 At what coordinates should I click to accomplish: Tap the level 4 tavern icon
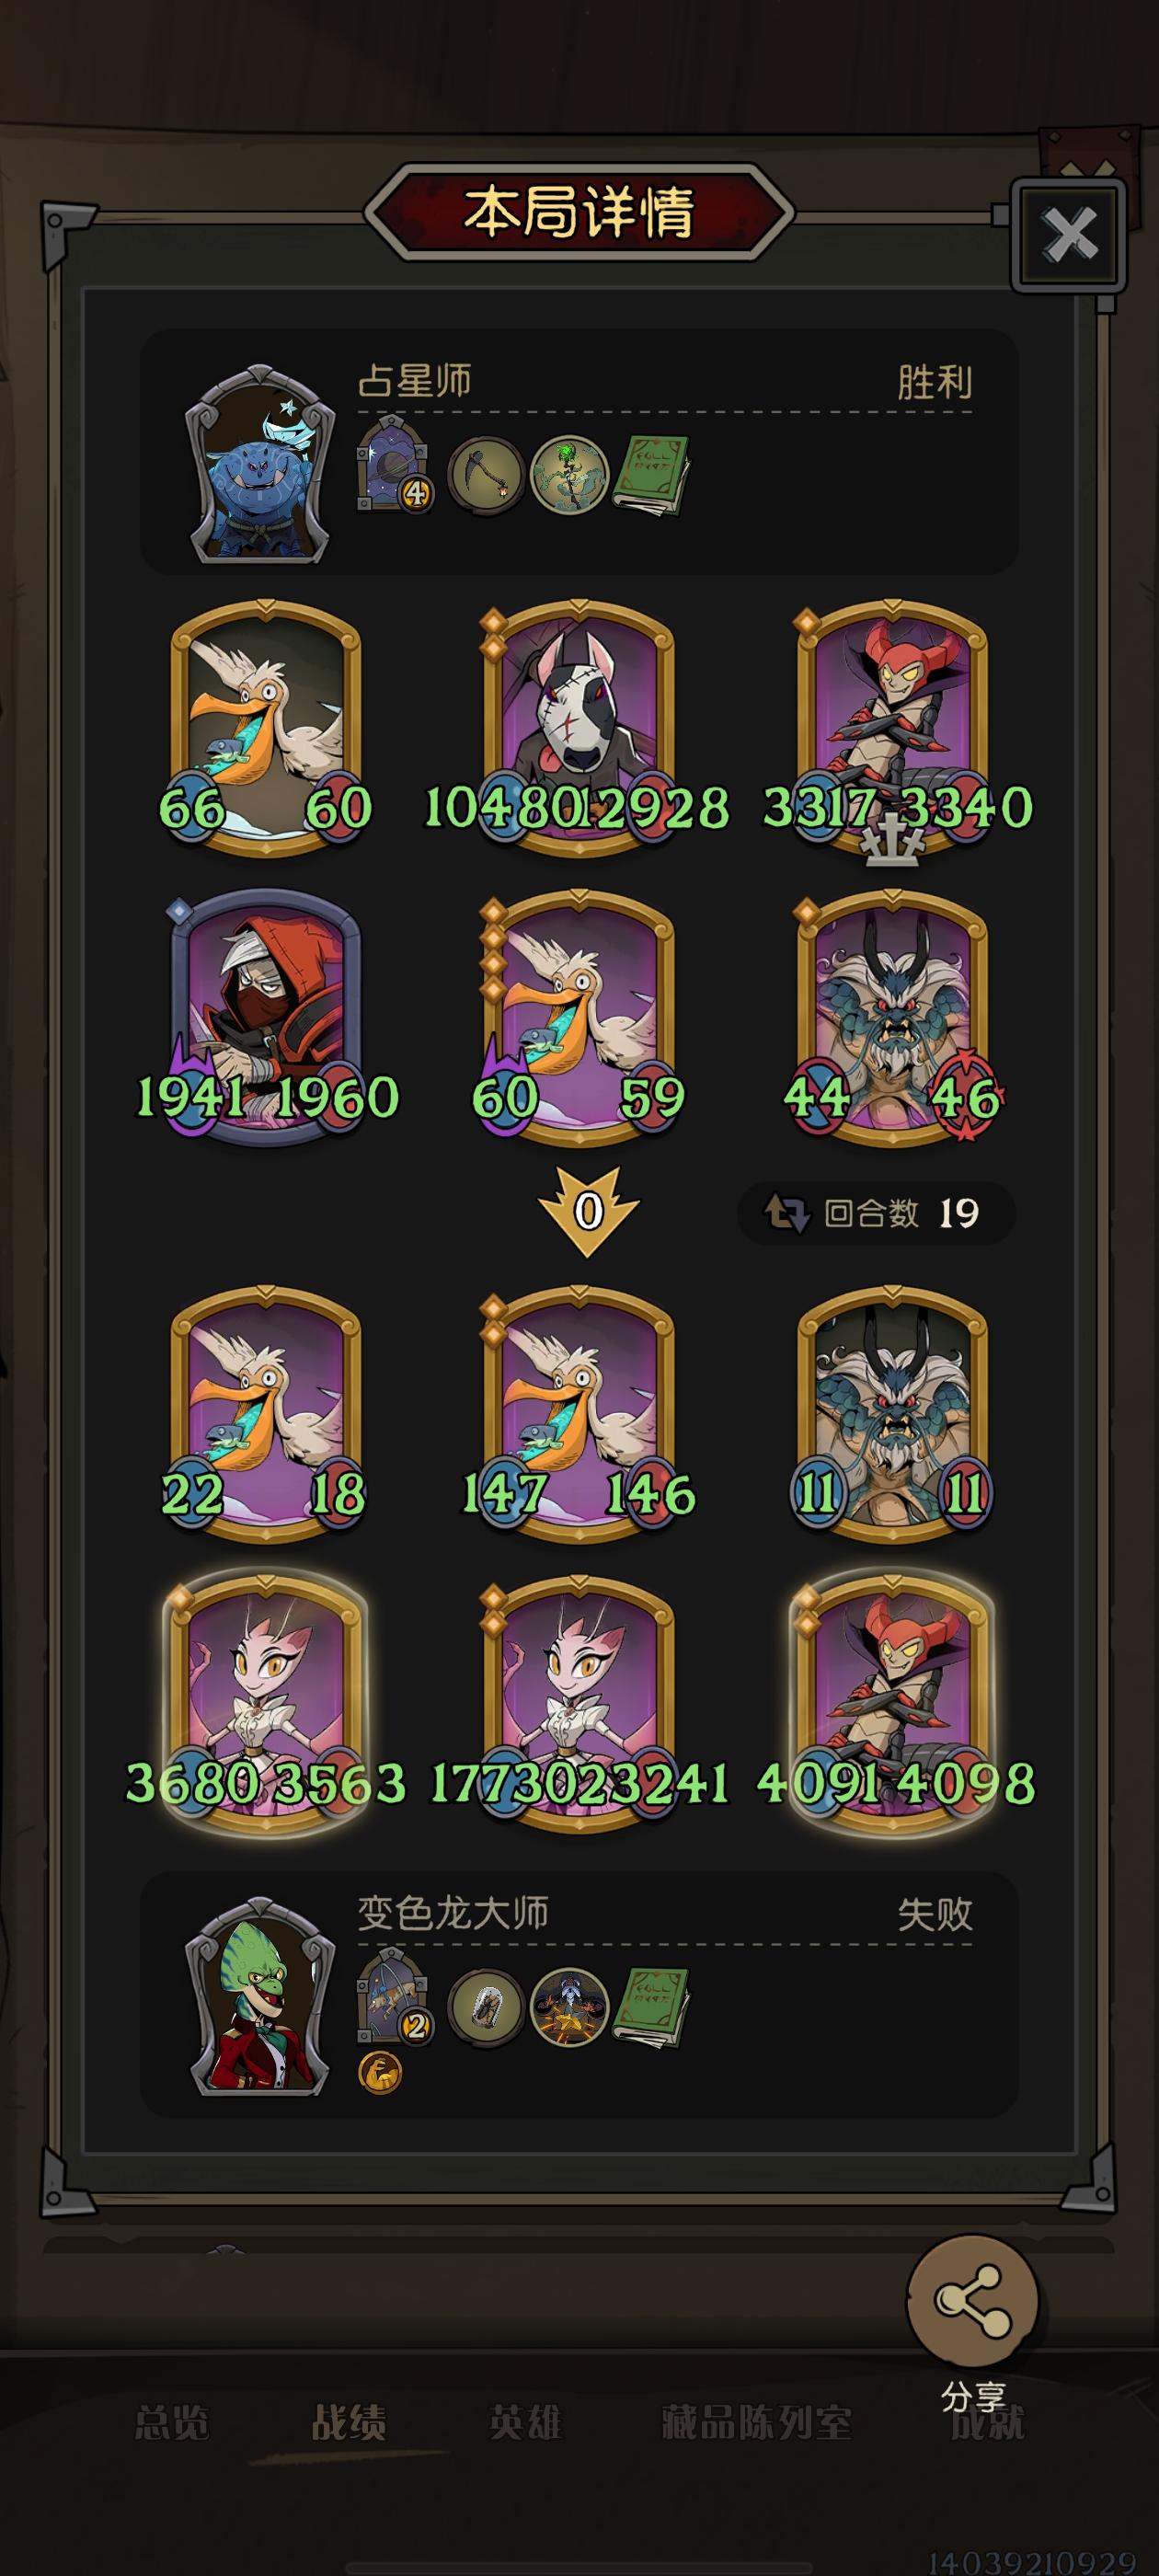point(394,466)
